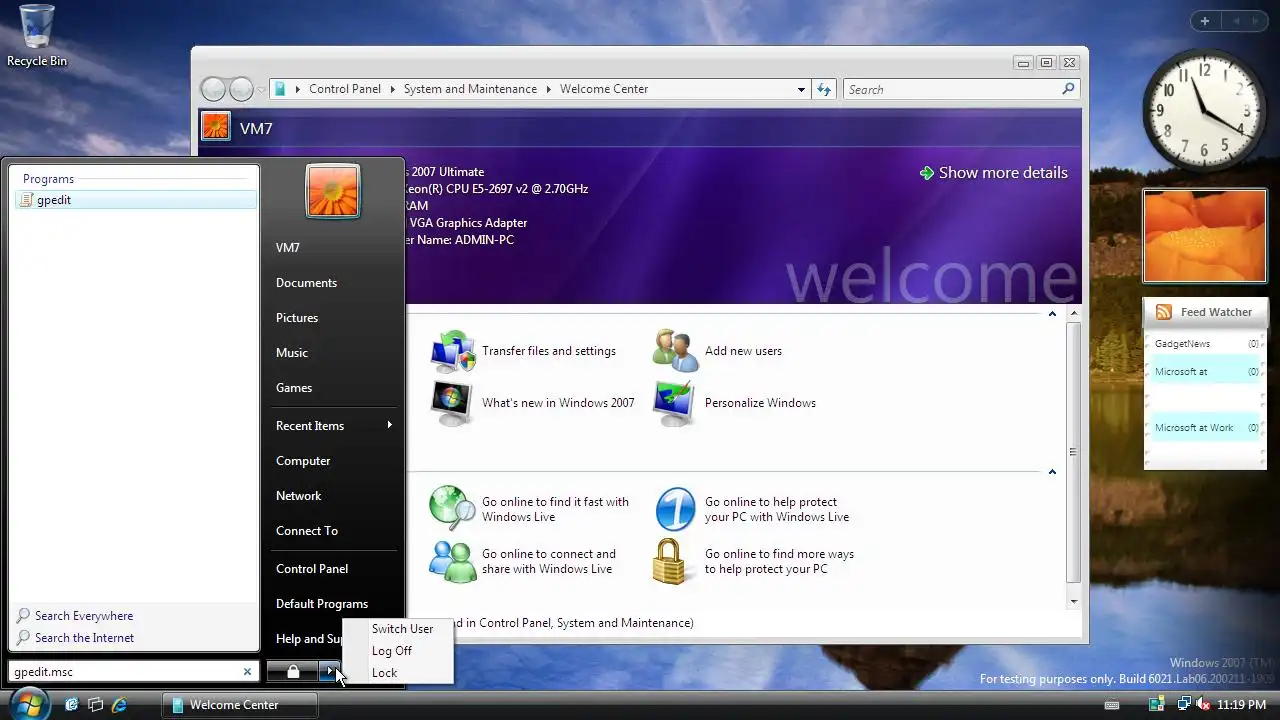Click the Windows Live protect PC icon
1280x720 pixels.
point(675,508)
